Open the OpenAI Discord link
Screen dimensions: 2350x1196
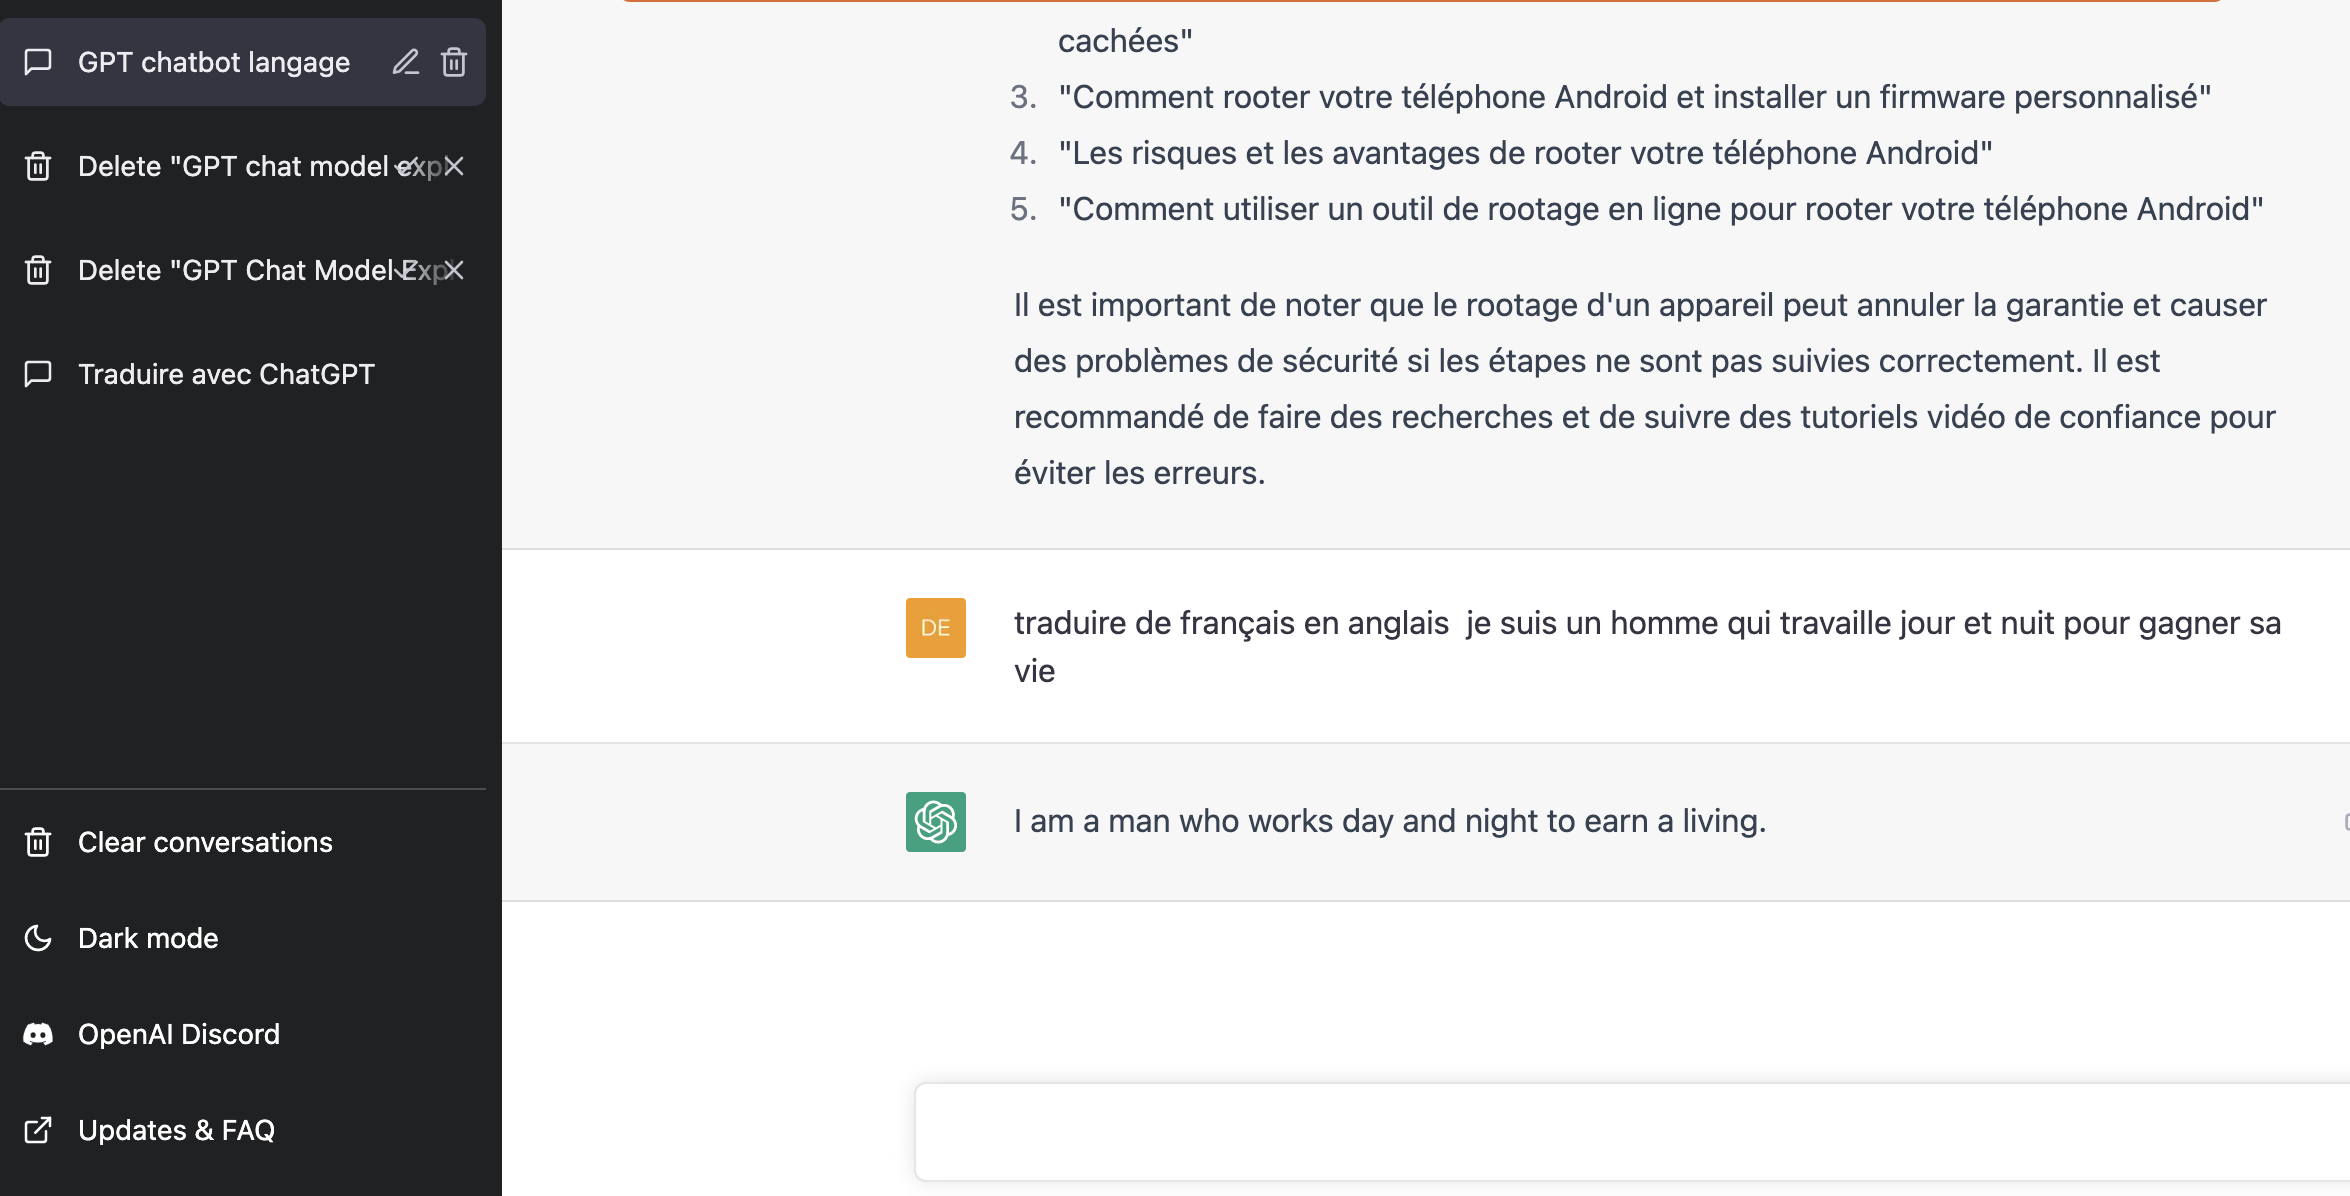243,1034
